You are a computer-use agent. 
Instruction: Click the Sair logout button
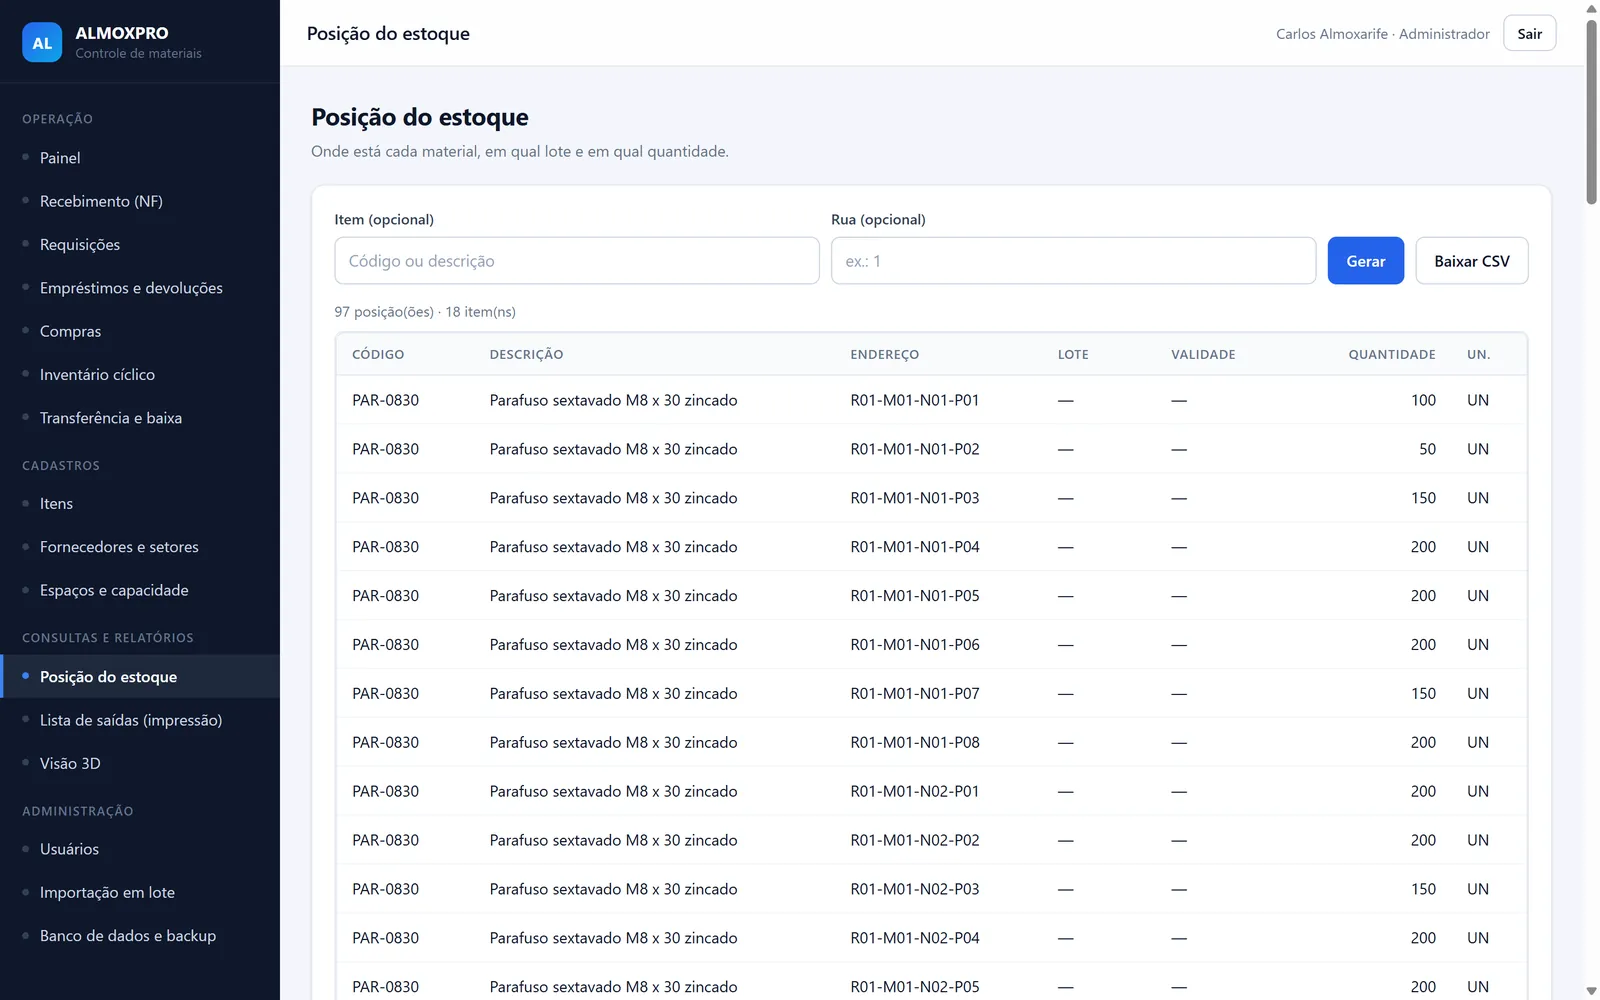(x=1529, y=34)
